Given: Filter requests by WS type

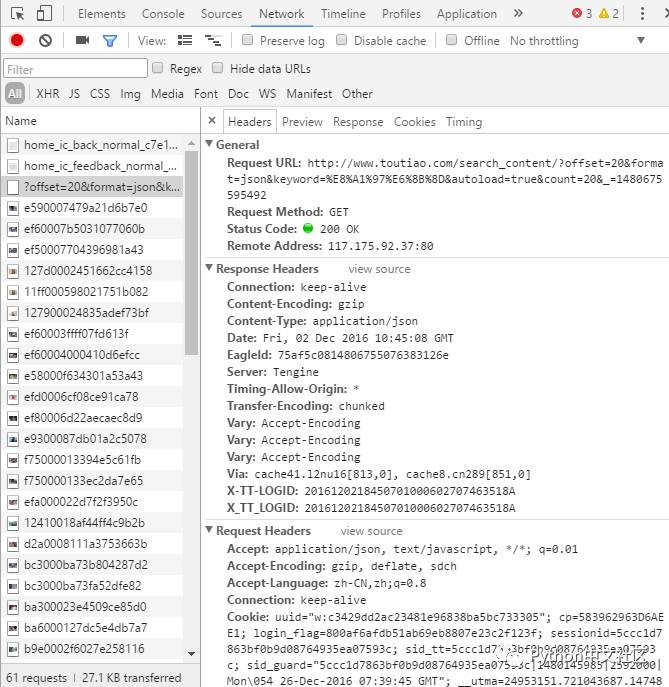Looking at the screenshot, I should click(x=267, y=94).
